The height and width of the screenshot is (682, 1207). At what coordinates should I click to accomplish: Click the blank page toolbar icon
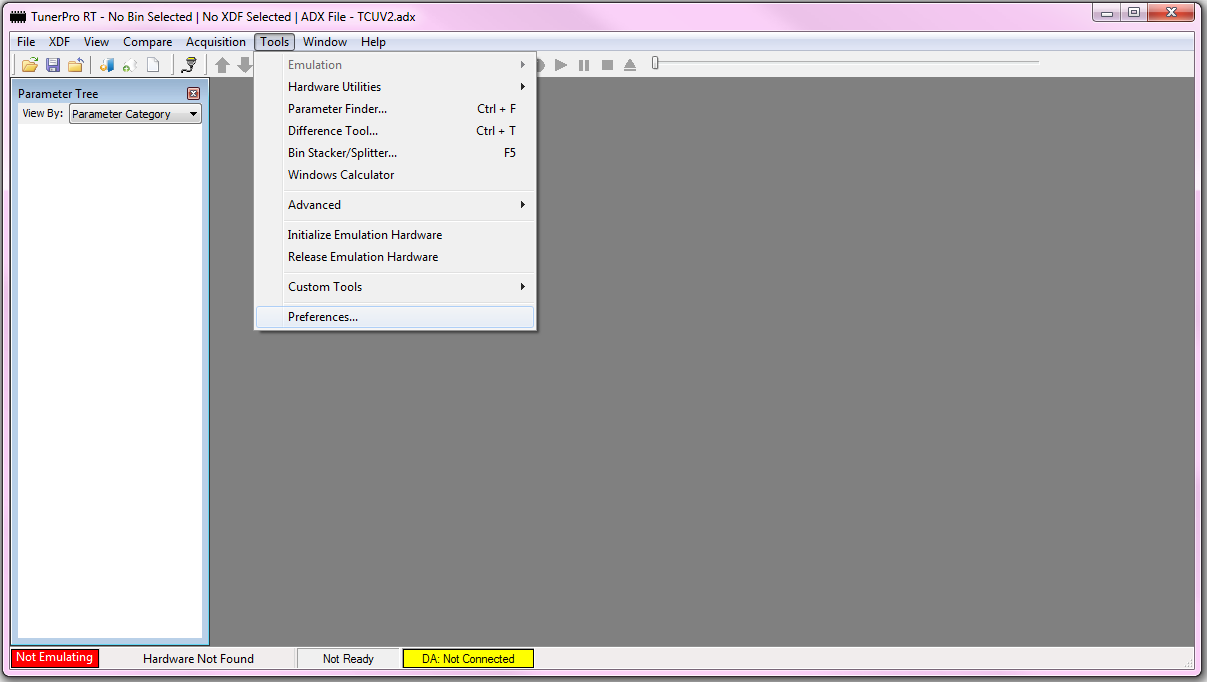tap(153, 65)
